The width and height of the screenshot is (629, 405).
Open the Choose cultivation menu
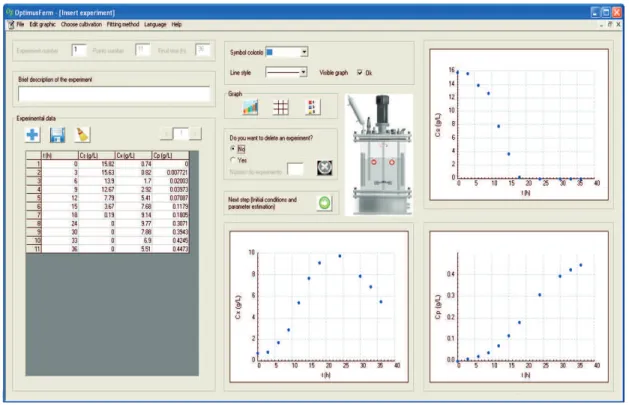(81, 24)
